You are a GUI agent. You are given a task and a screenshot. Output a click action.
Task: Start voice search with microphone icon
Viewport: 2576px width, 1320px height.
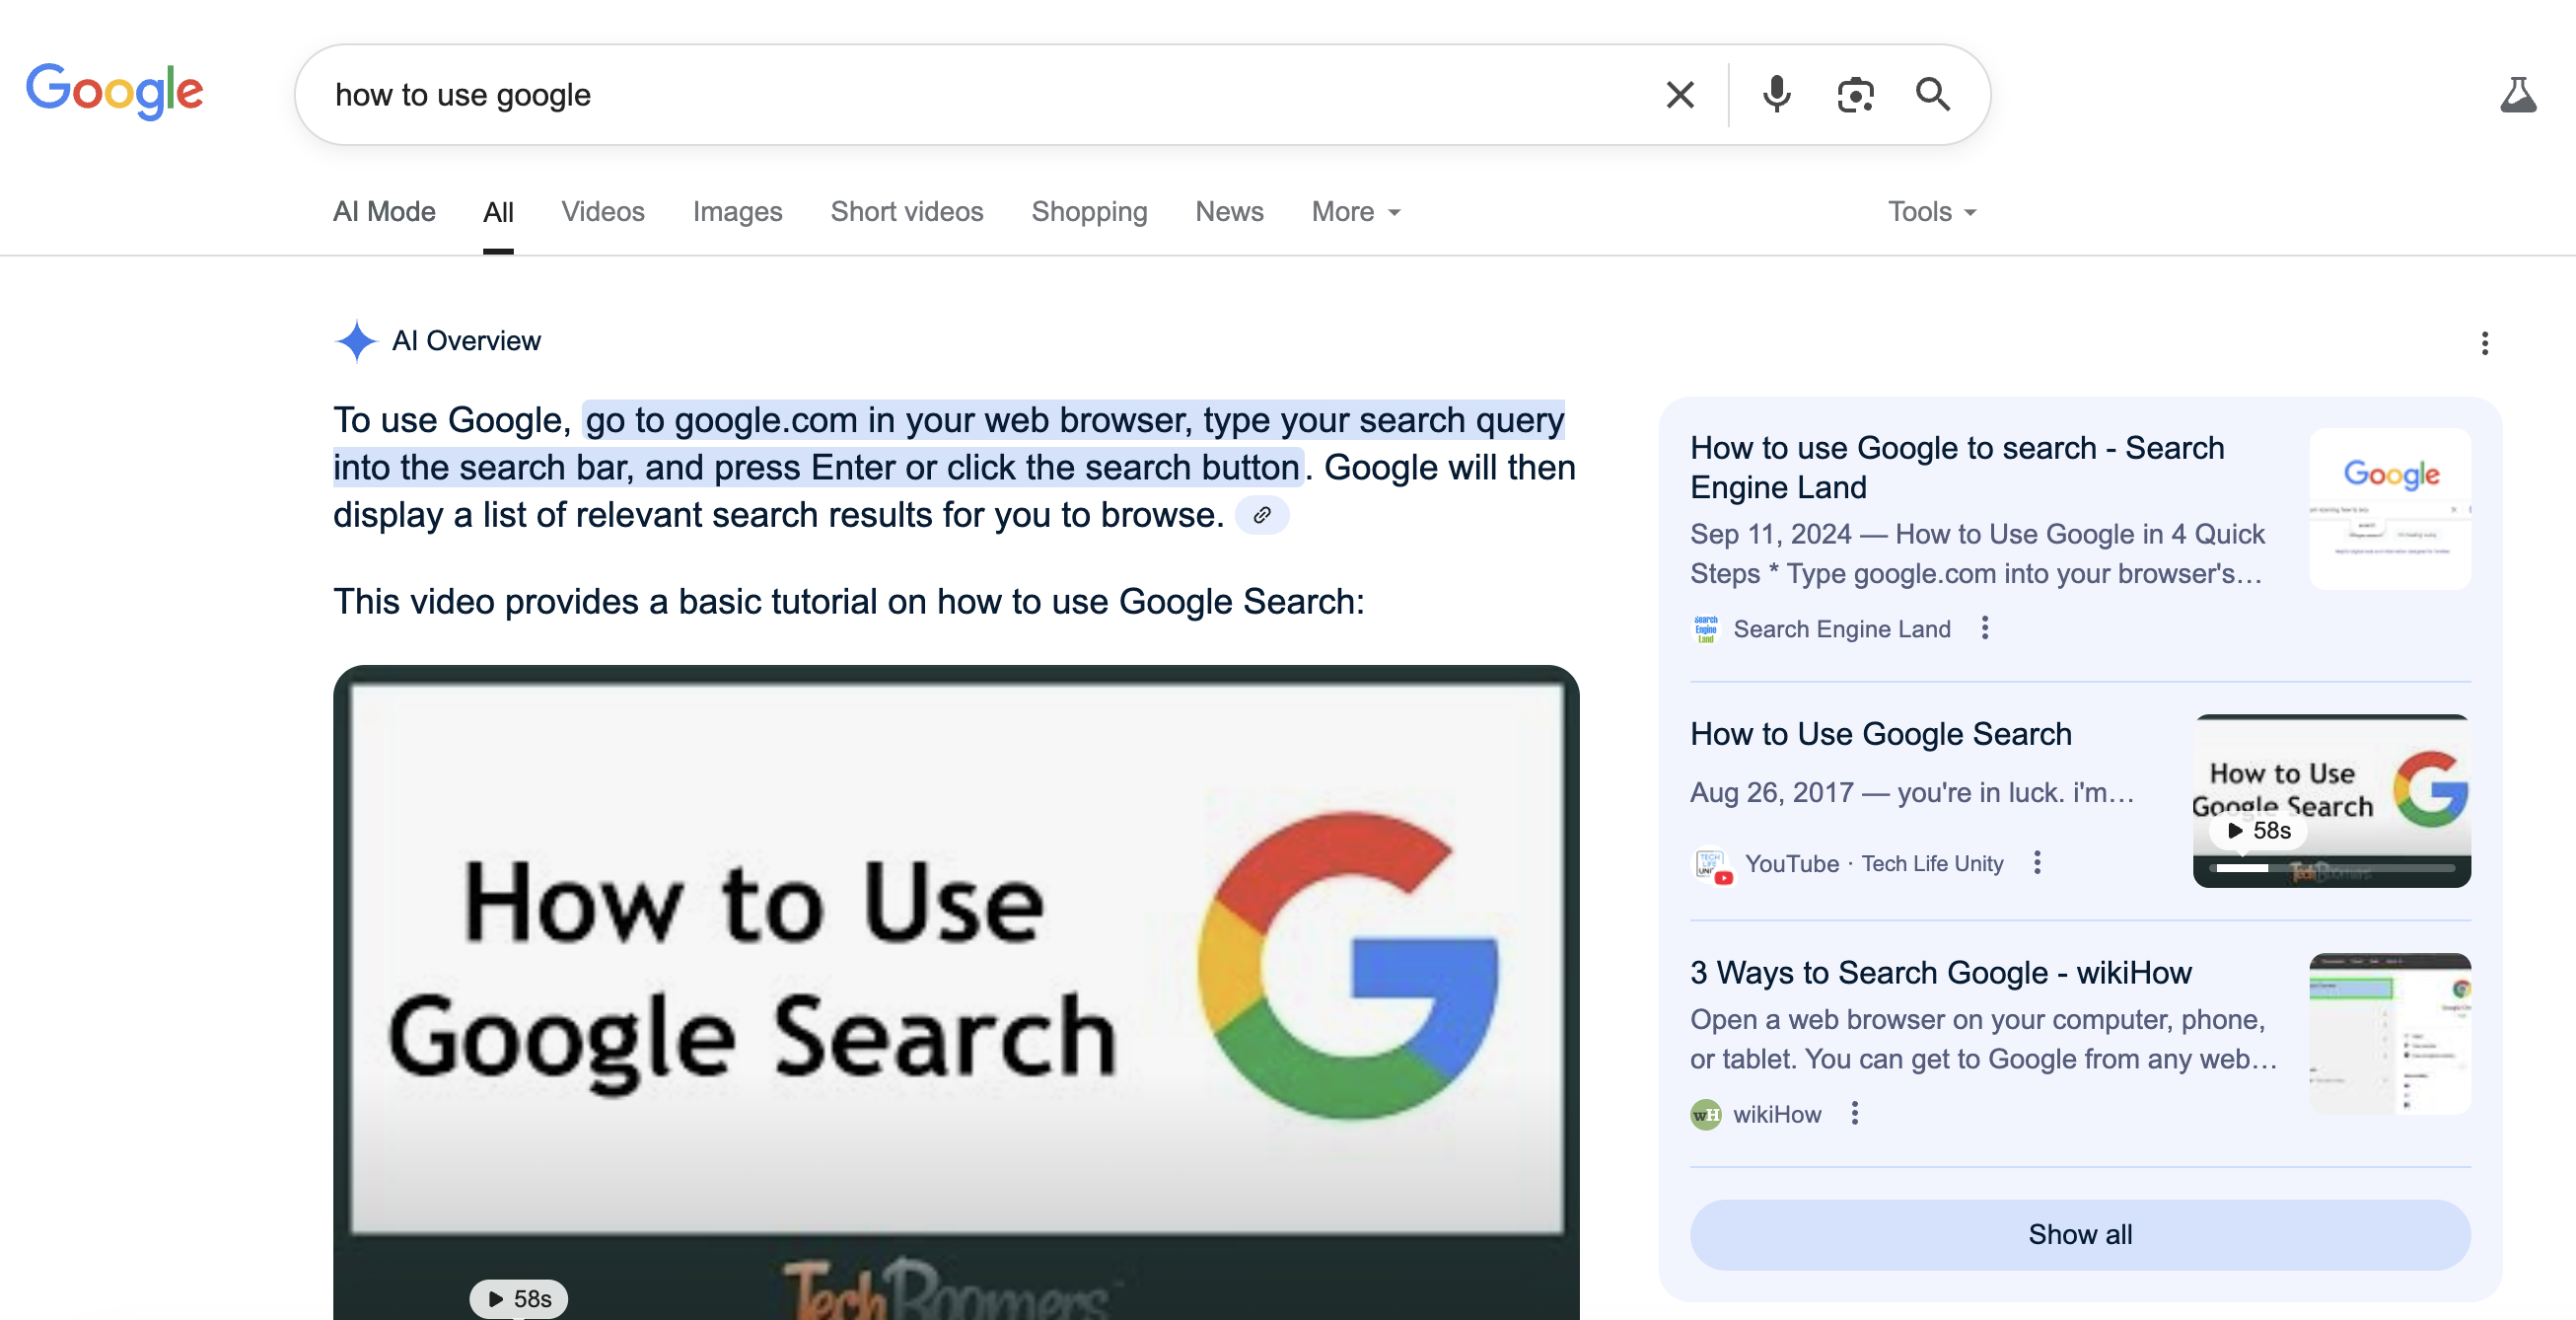click(1776, 95)
